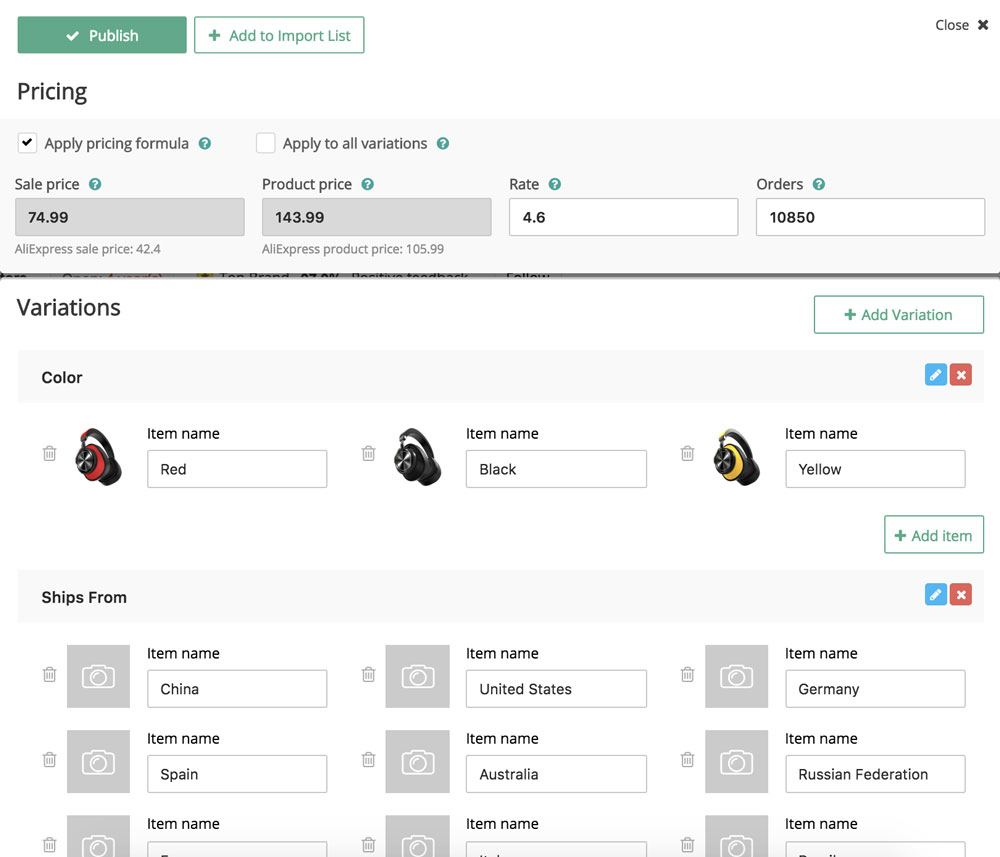
Task: Close the product editing panel
Action: point(961,25)
